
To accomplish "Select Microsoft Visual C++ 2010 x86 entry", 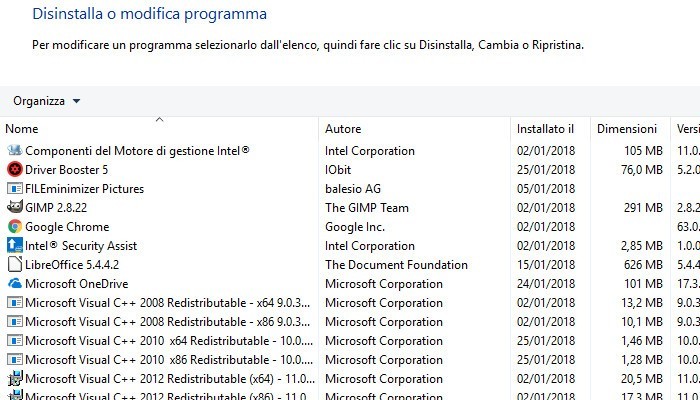I will 160,360.
